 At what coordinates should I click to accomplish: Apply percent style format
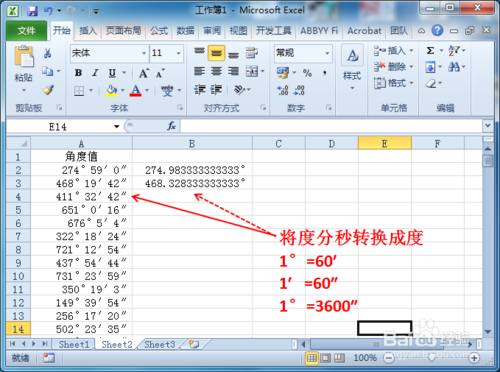pyautogui.click(x=307, y=73)
